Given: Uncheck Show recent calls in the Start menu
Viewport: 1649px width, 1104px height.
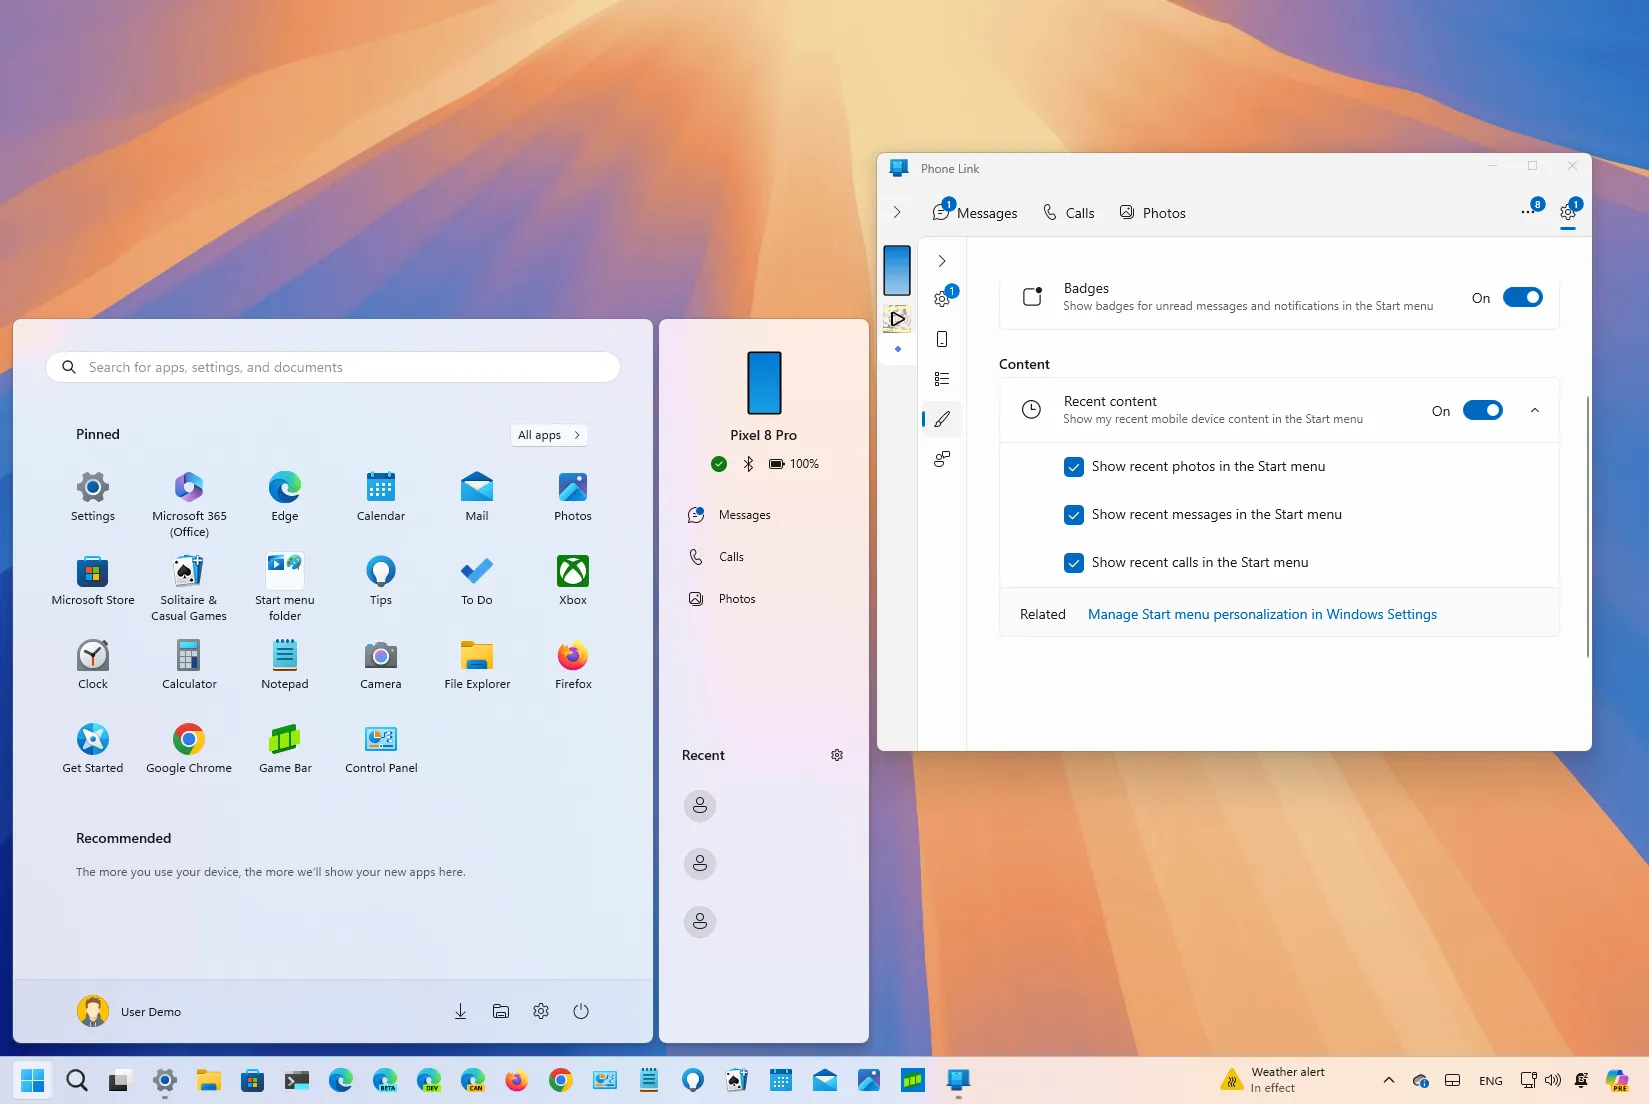Looking at the screenshot, I should pyautogui.click(x=1074, y=563).
